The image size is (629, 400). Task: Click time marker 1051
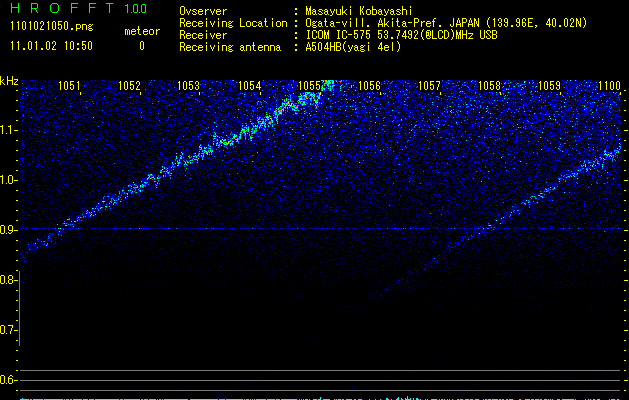69,86
